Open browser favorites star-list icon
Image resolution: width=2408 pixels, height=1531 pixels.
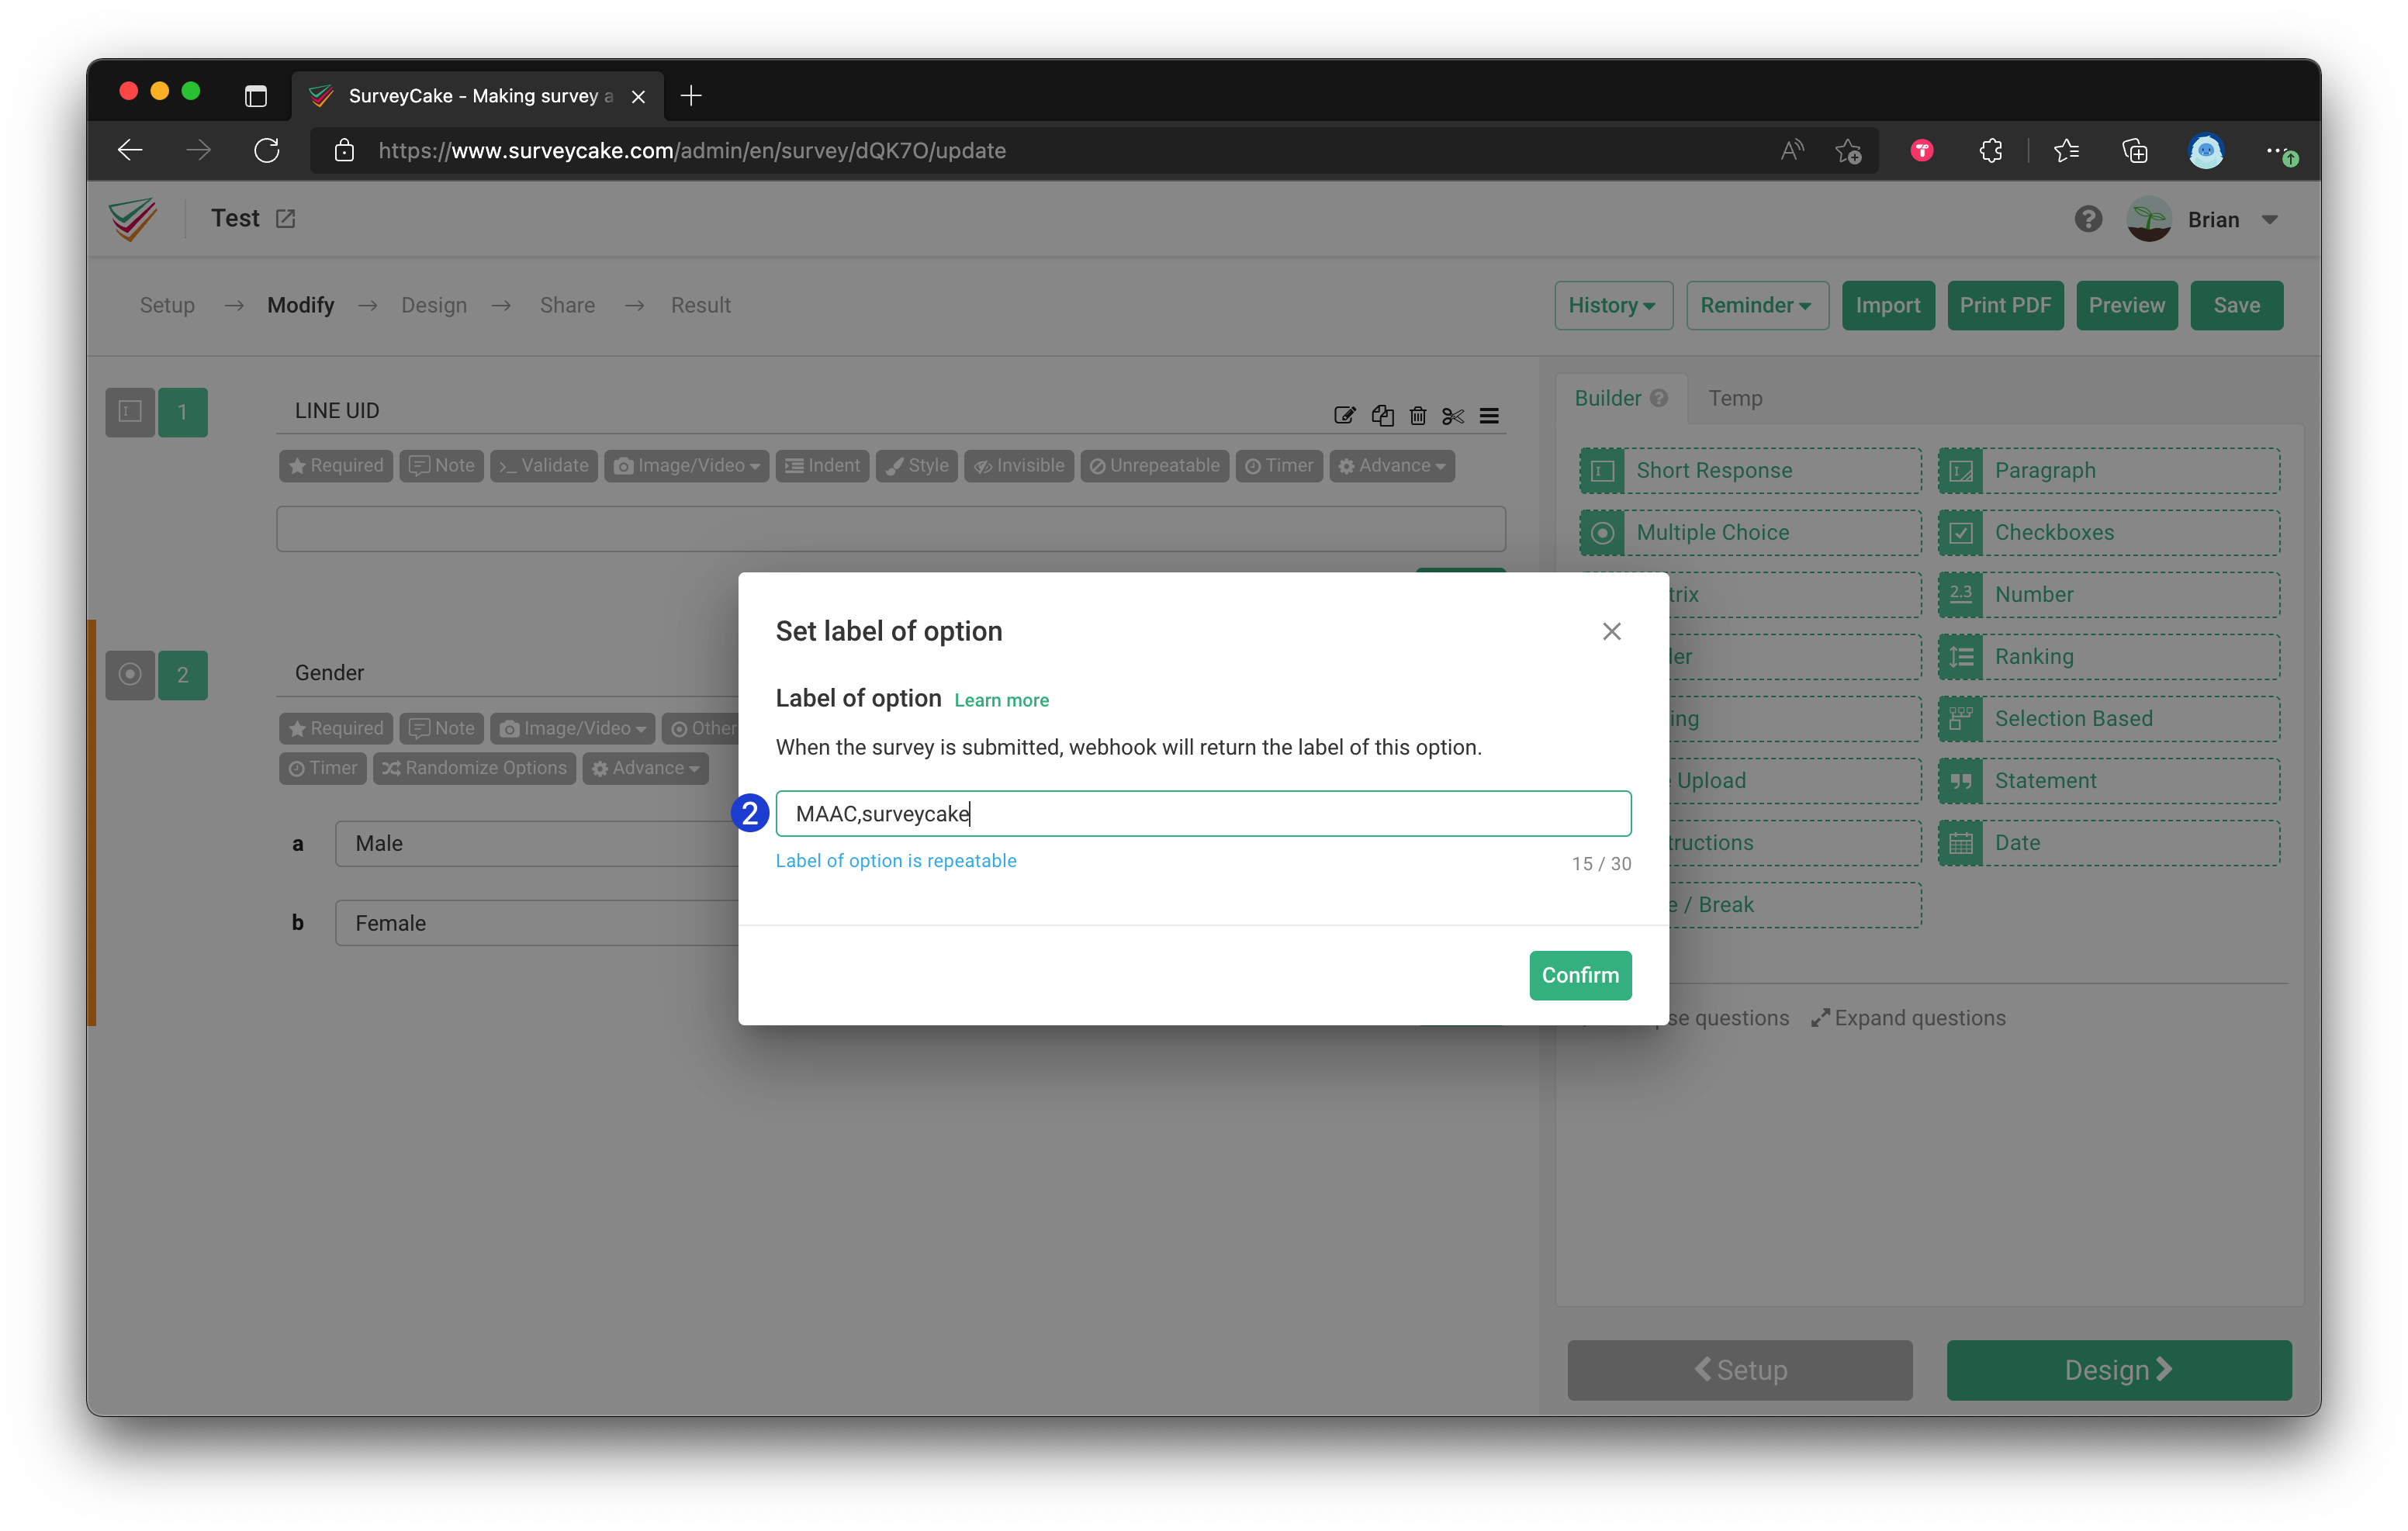2066,151
